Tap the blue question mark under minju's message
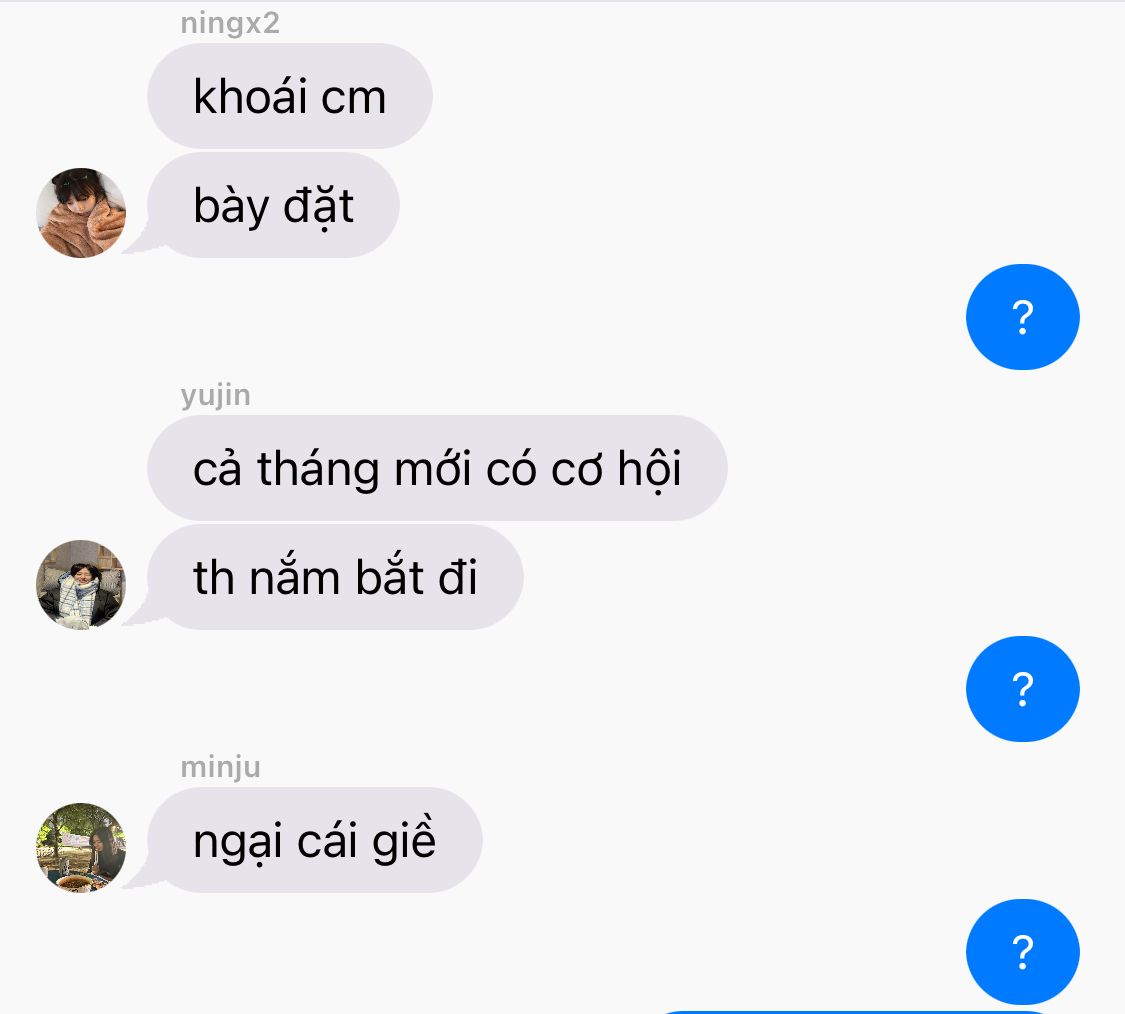Screen dimensions: 1125x1014 (x=1022, y=952)
